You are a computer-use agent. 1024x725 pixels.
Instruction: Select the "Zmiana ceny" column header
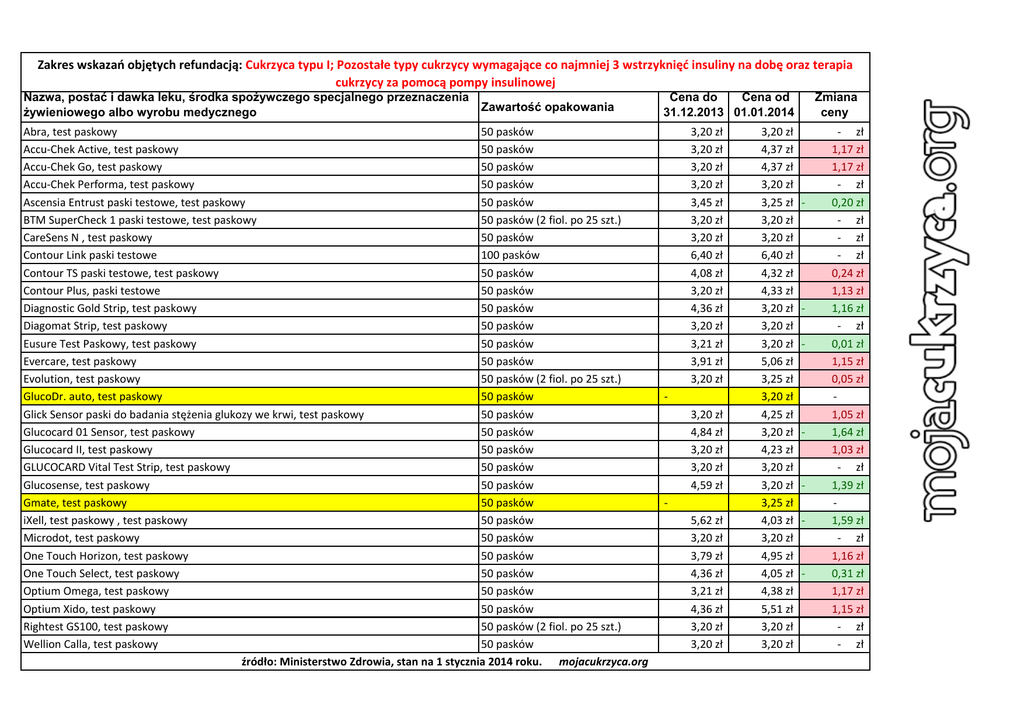pyautogui.click(x=834, y=105)
